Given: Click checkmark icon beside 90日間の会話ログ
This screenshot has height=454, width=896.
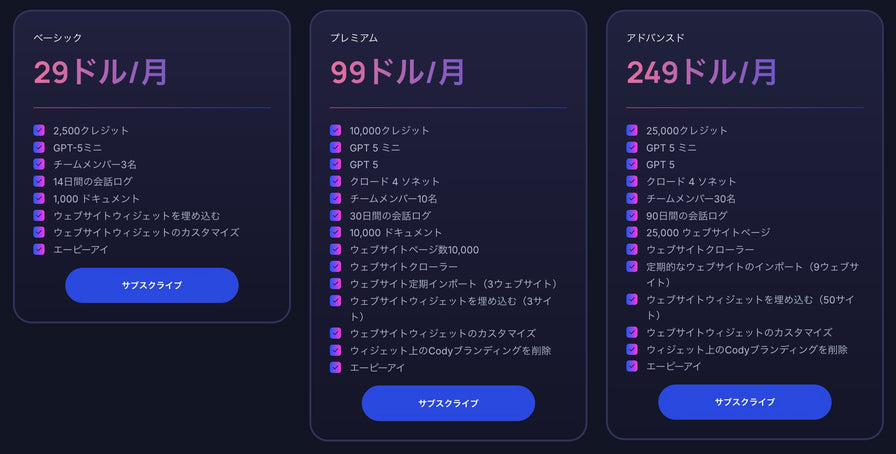Looking at the screenshot, I should (632, 216).
